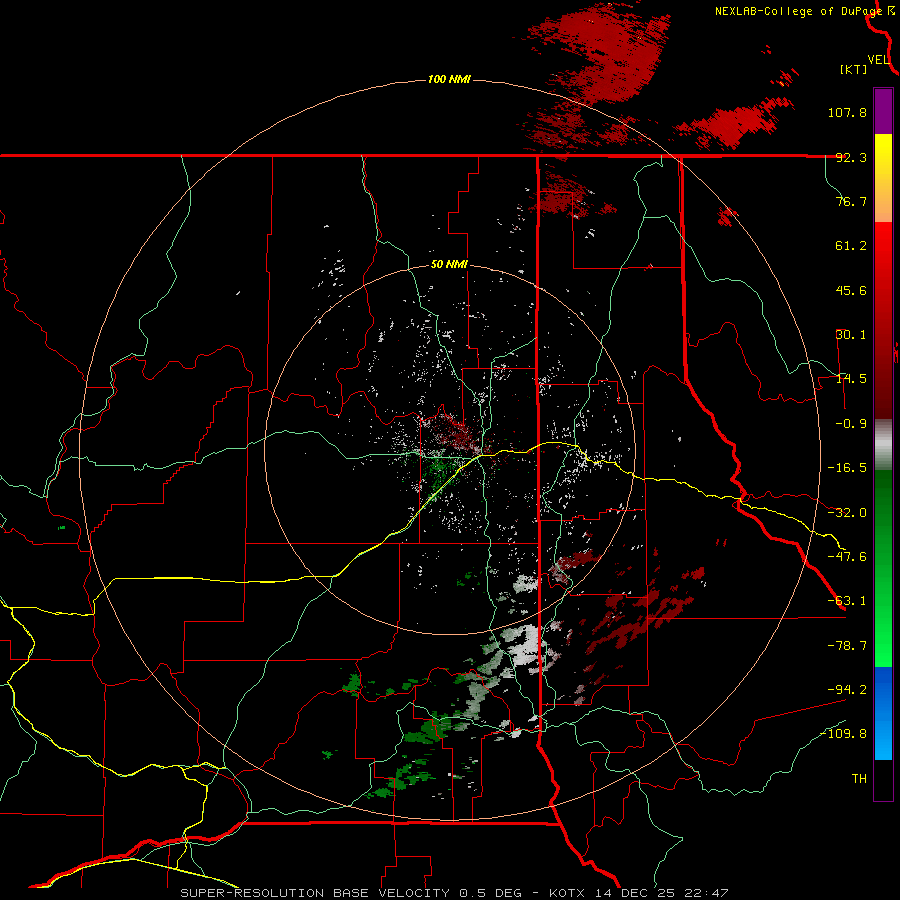Pick the dark TH segment below the blue
The image size is (900, 900).
click(883, 780)
